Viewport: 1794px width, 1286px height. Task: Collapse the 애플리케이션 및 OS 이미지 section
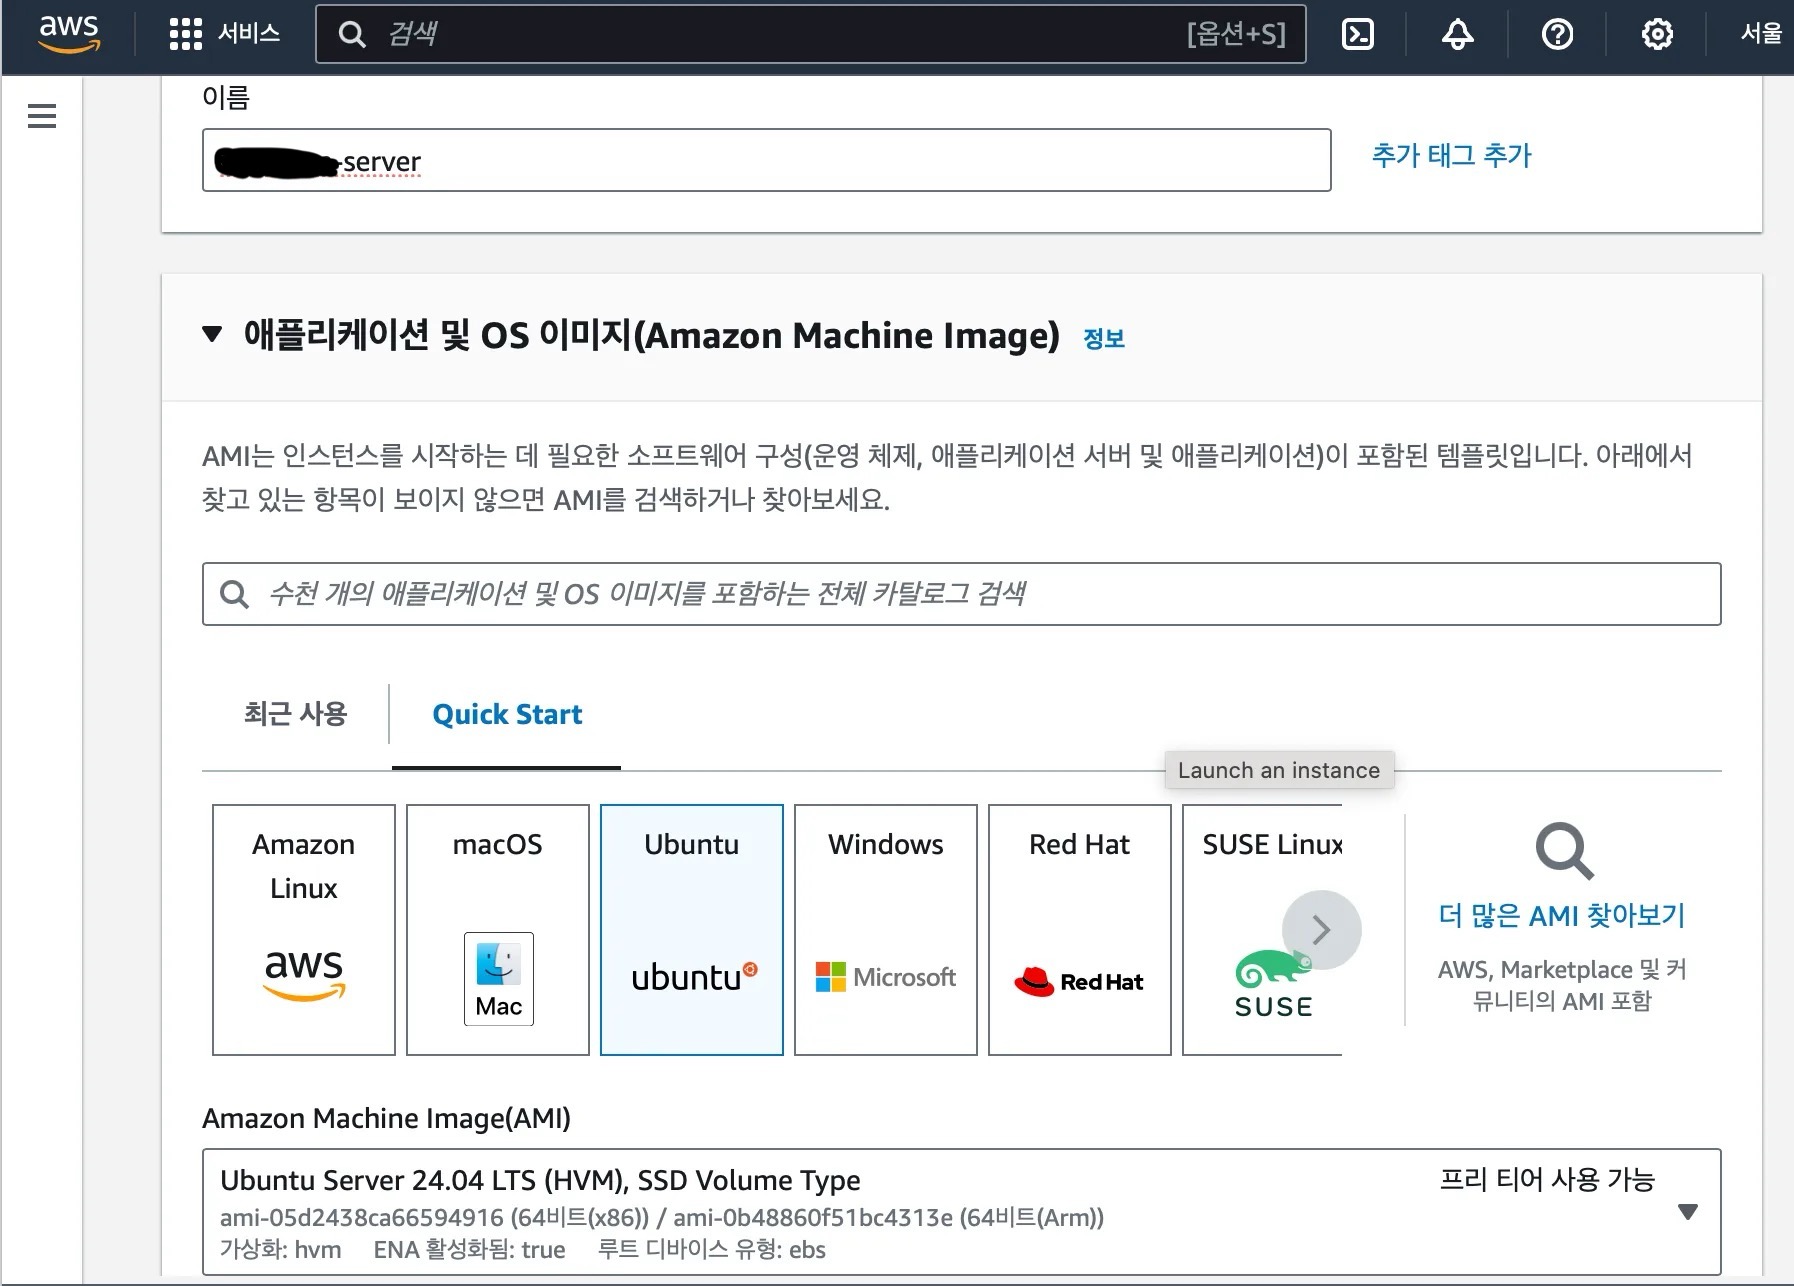pyautogui.click(x=212, y=334)
